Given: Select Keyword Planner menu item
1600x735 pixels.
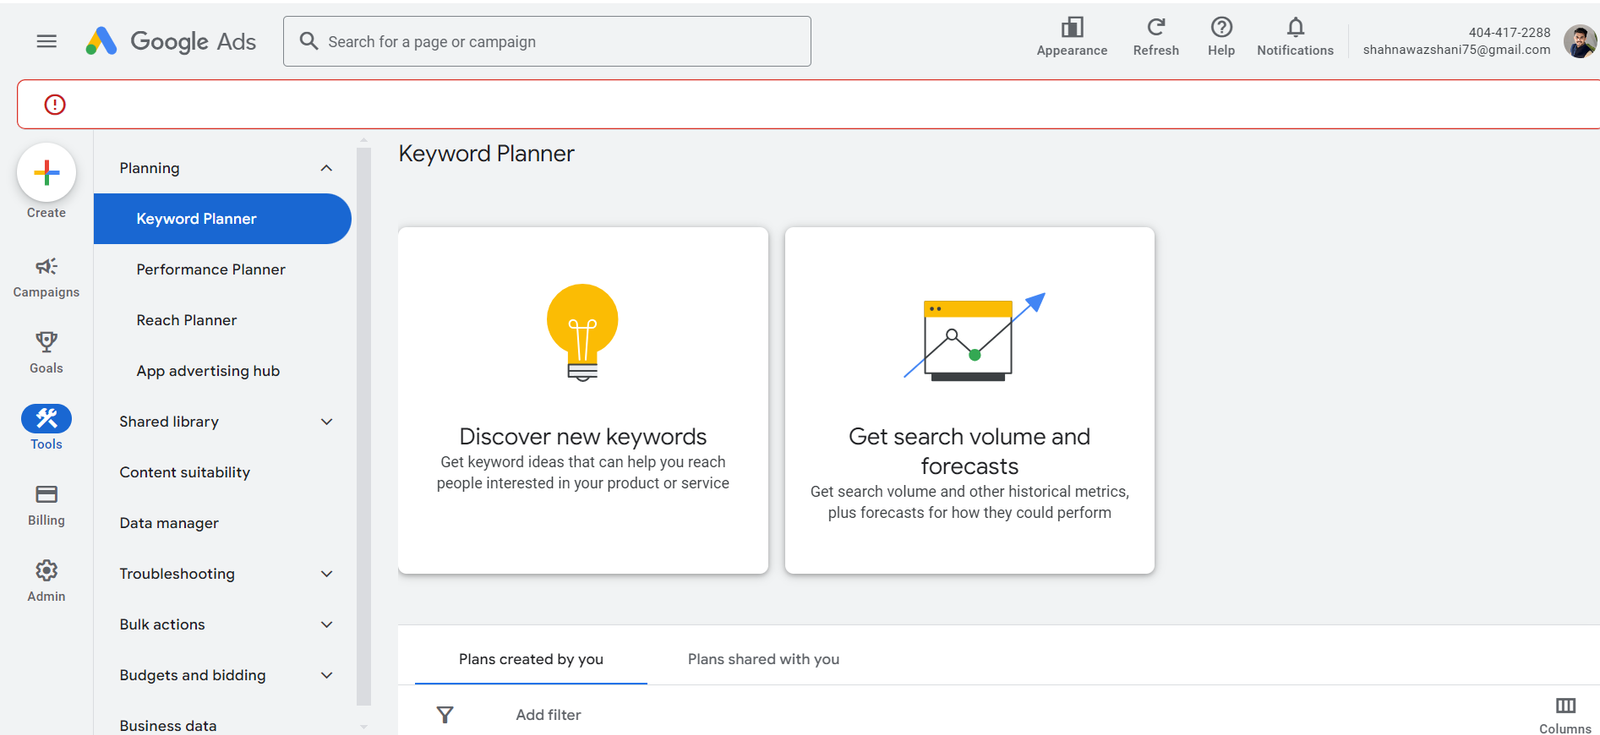Looking at the screenshot, I should point(222,219).
